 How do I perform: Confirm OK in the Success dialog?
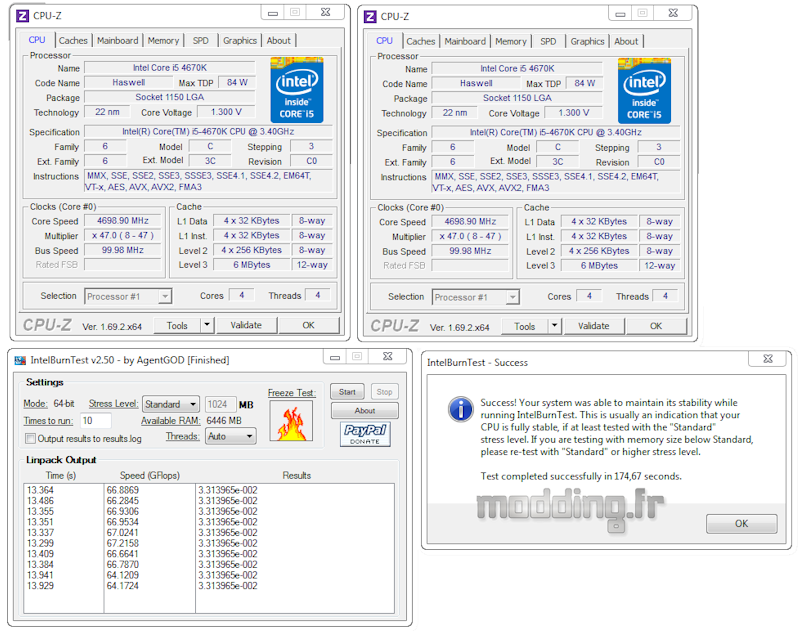point(741,523)
